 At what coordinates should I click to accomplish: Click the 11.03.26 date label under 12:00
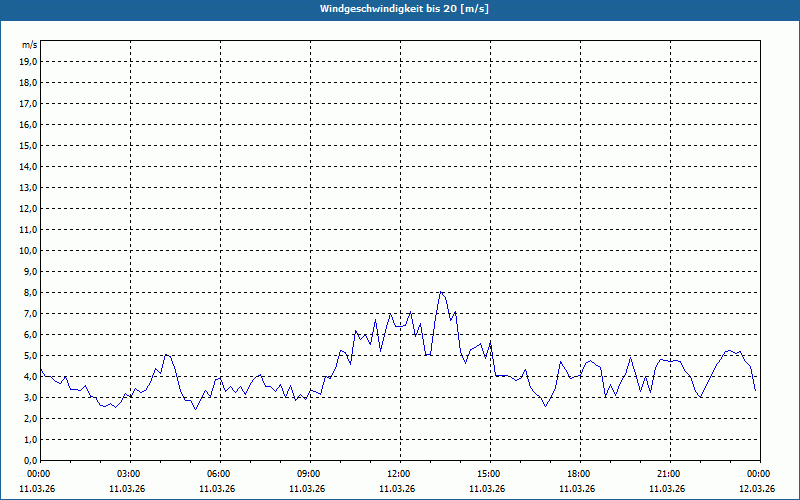pos(398,489)
